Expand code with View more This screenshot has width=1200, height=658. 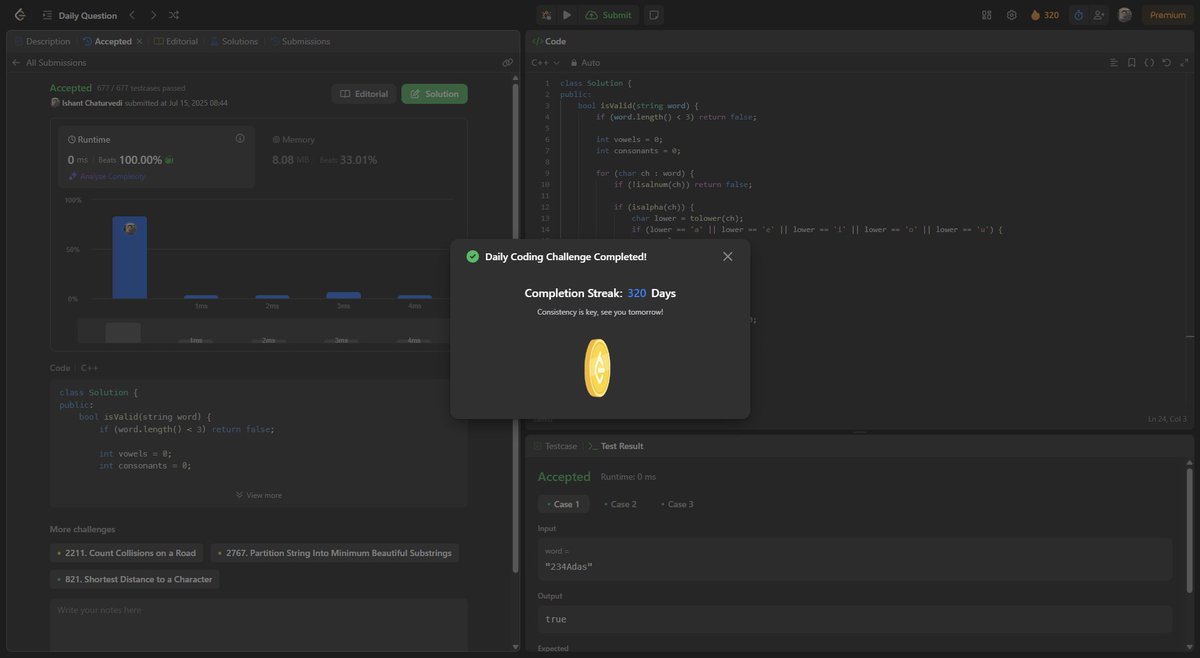[x=258, y=495]
